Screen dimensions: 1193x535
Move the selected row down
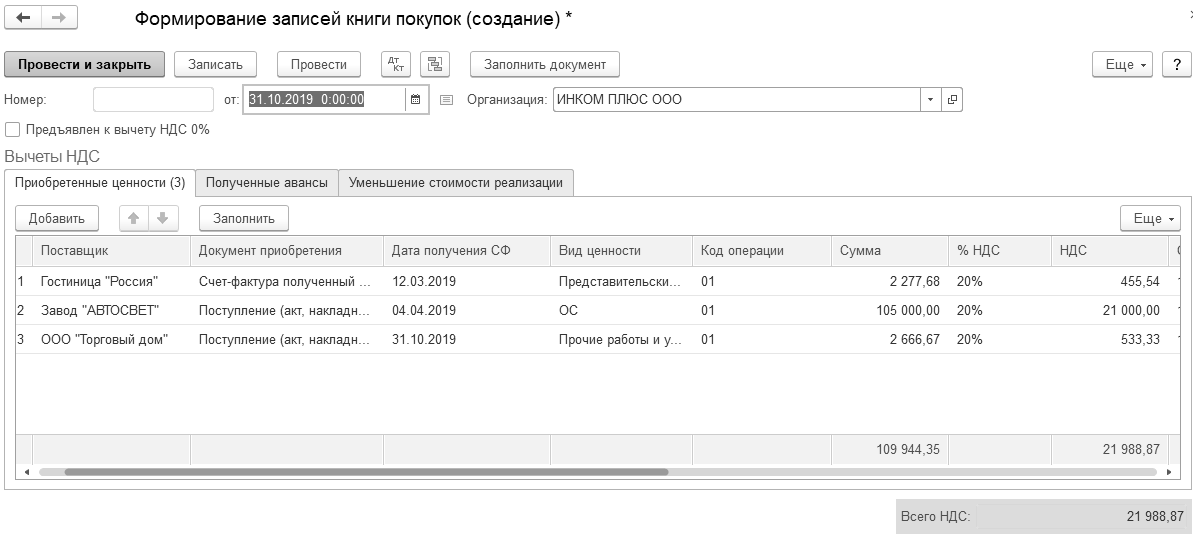click(162, 218)
